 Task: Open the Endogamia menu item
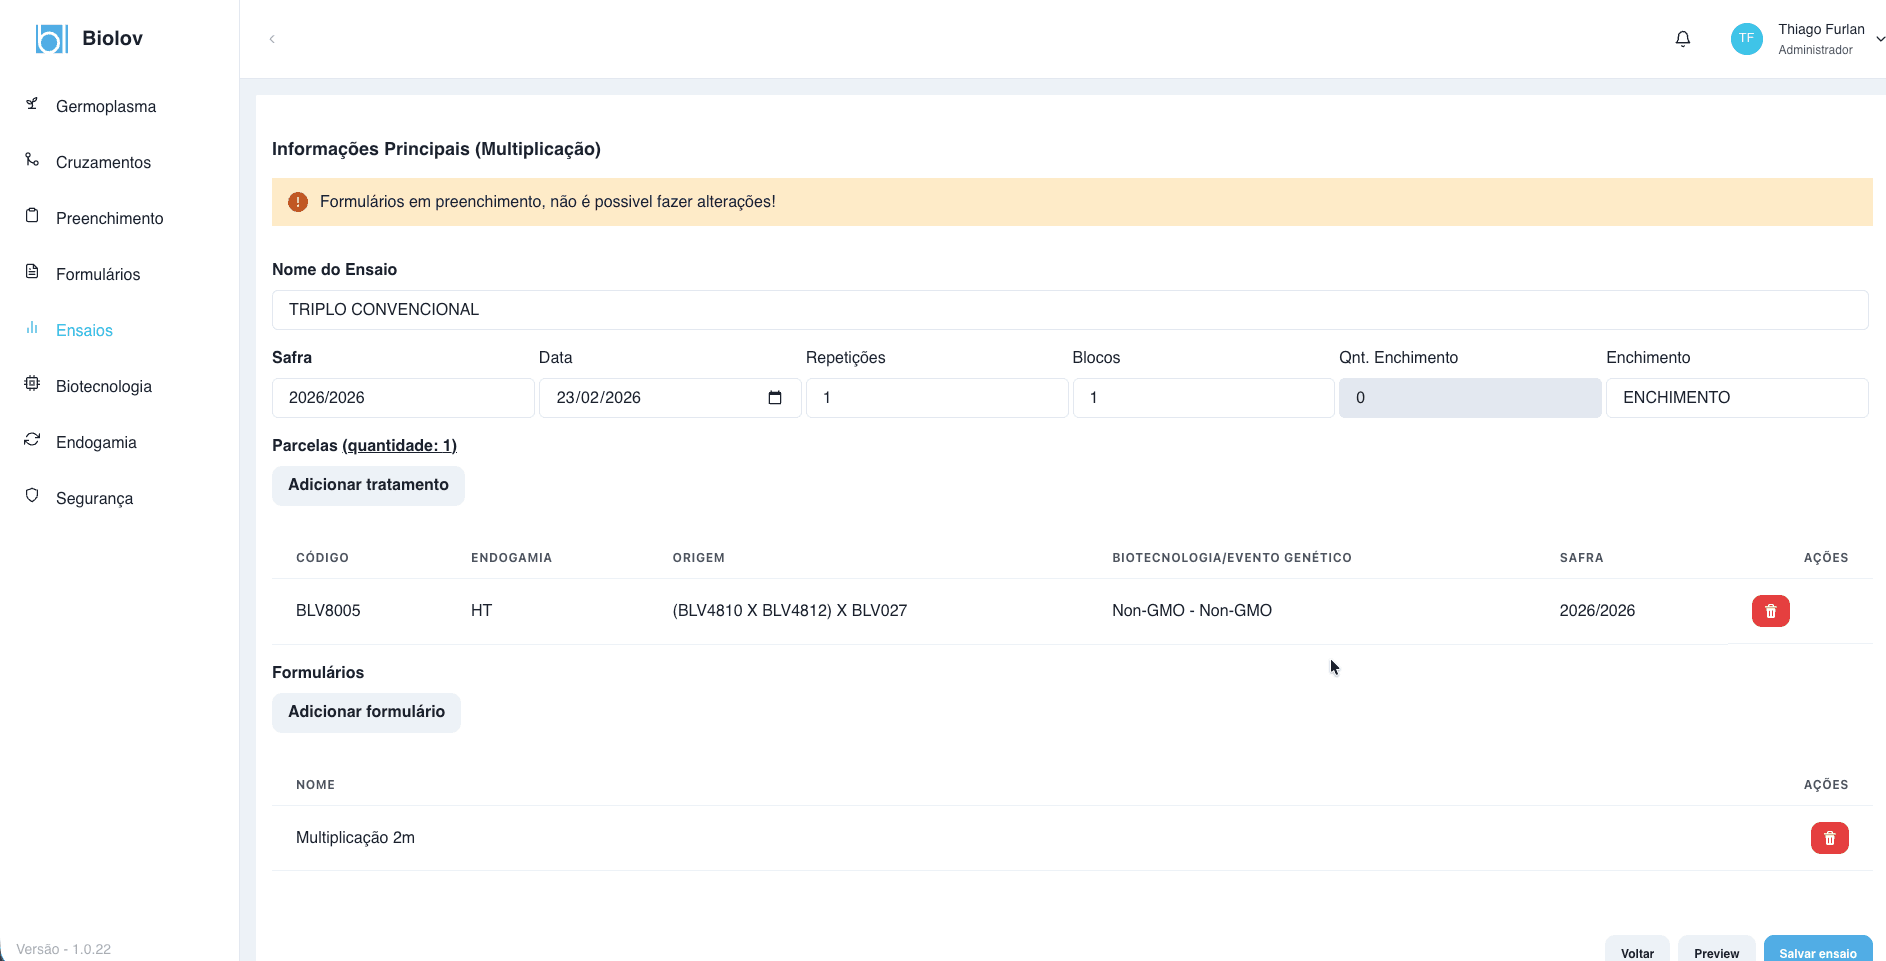click(x=96, y=442)
